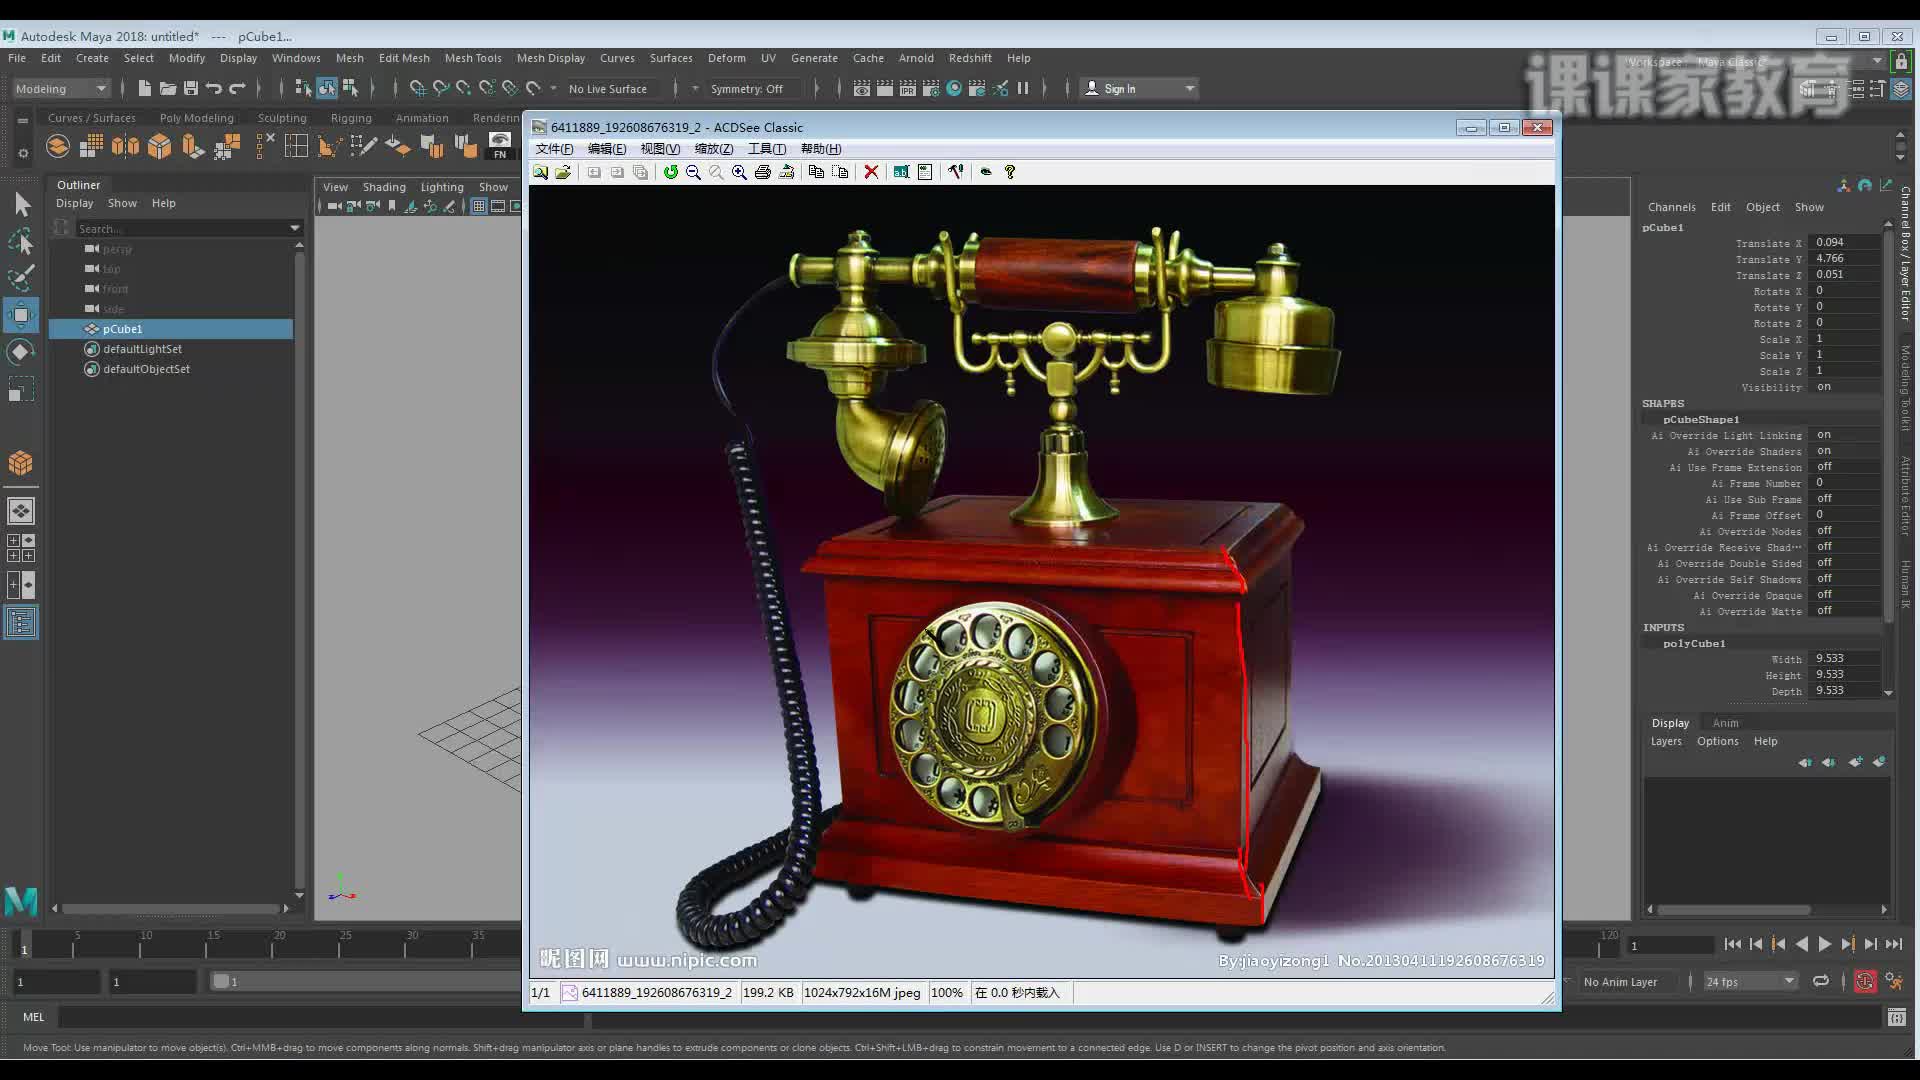This screenshot has width=1920, height=1080.
Task: Click the zoom in magnifier in ACDSee
Action: [x=739, y=172]
